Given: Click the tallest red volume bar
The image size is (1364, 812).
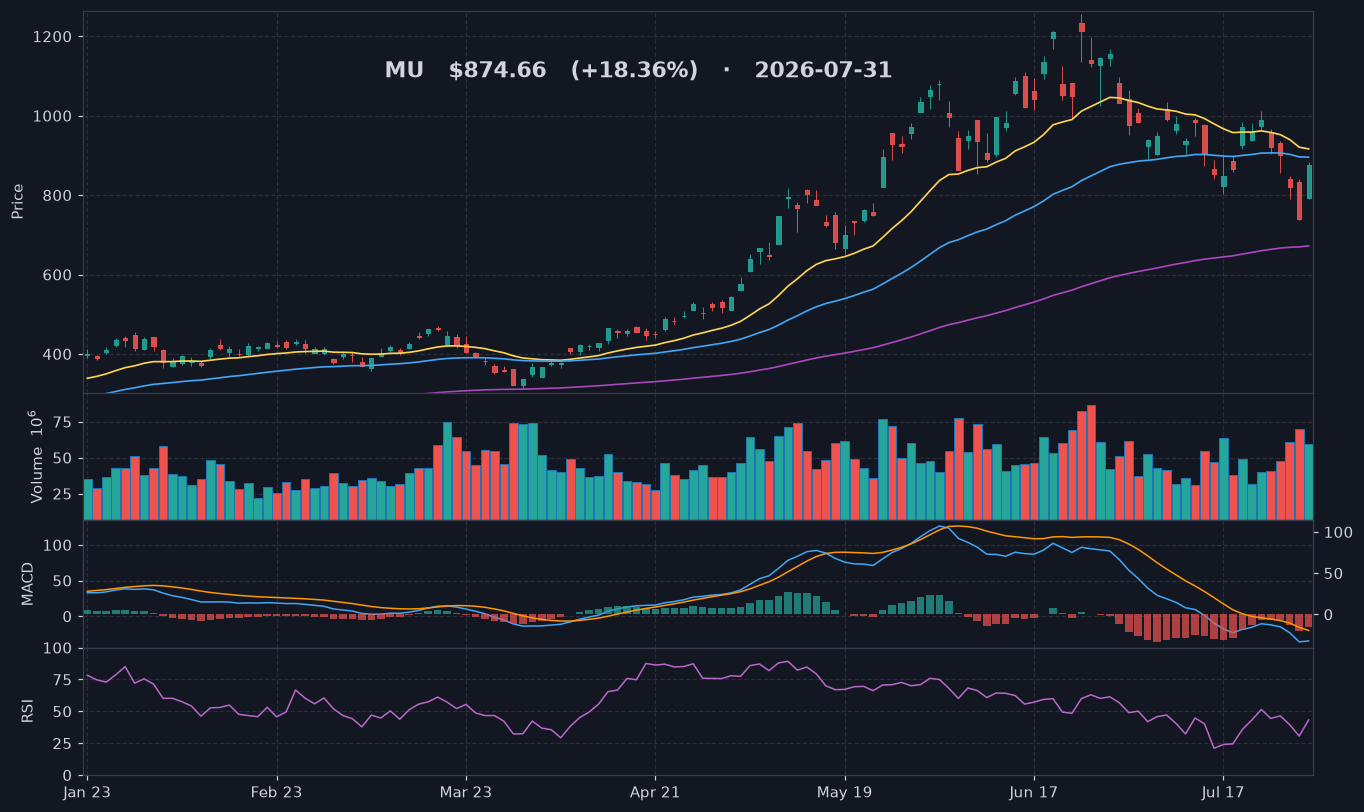Looking at the screenshot, I should tap(1091, 462).
